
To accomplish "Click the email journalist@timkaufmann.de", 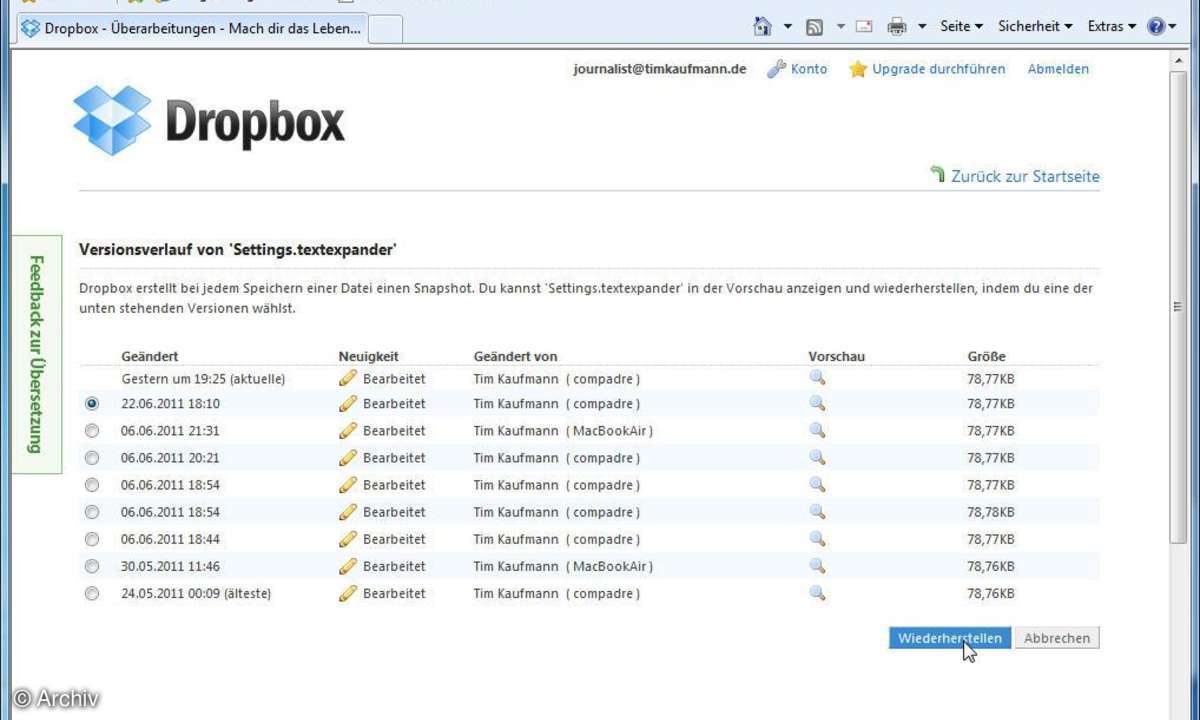I will coord(660,69).
